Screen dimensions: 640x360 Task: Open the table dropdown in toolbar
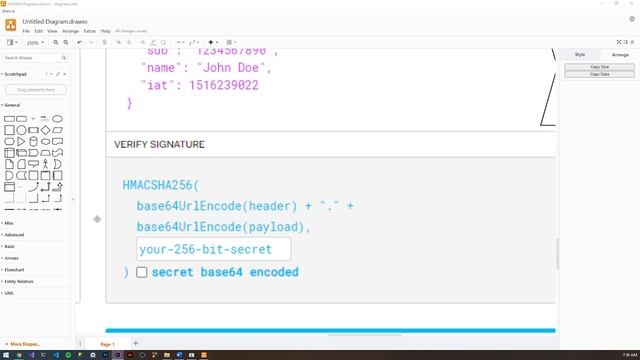click(231, 42)
